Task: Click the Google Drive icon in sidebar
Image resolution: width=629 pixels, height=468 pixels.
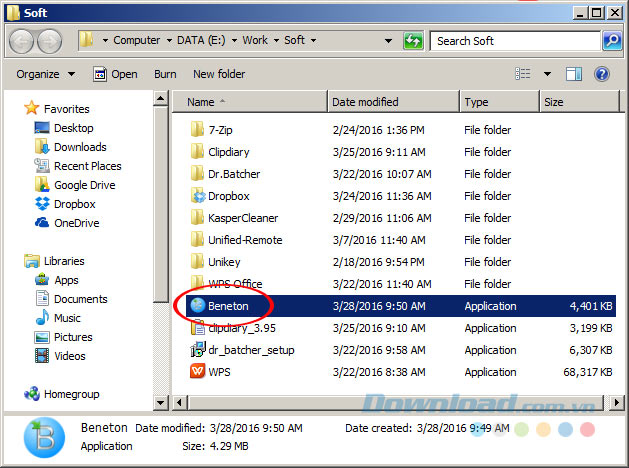Action: tap(42, 185)
